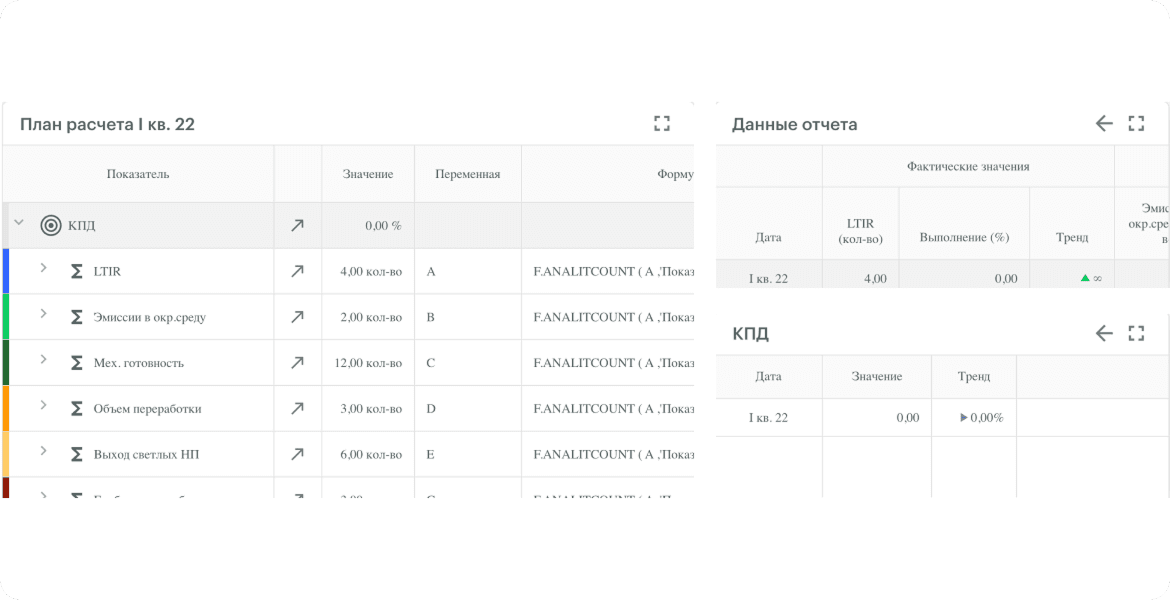The width and height of the screenshot is (1170, 600).
Task: Expand the Эмиссии в окр.среду row
Action: pos(43,313)
